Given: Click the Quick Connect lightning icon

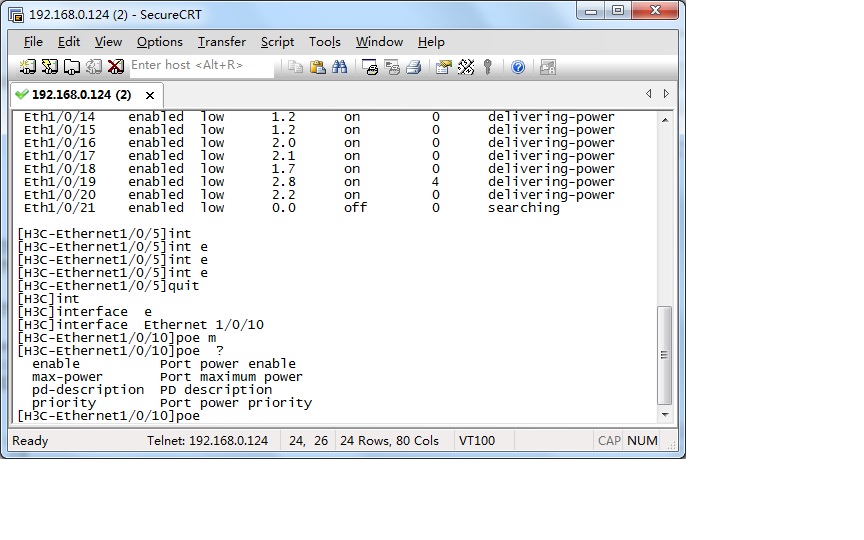Looking at the screenshot, I should (50, 67).
